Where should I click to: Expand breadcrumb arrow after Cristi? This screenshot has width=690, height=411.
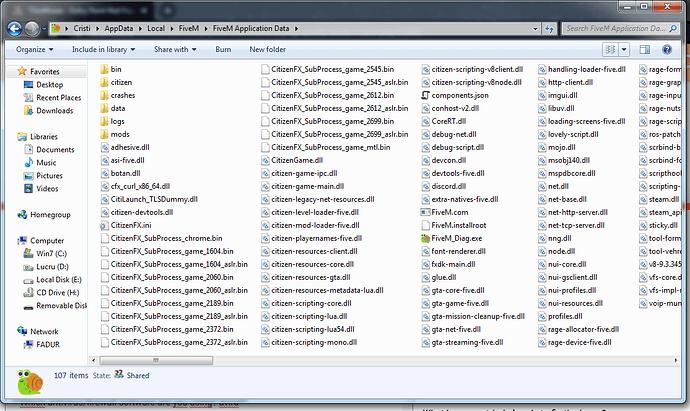coord(97,29)
